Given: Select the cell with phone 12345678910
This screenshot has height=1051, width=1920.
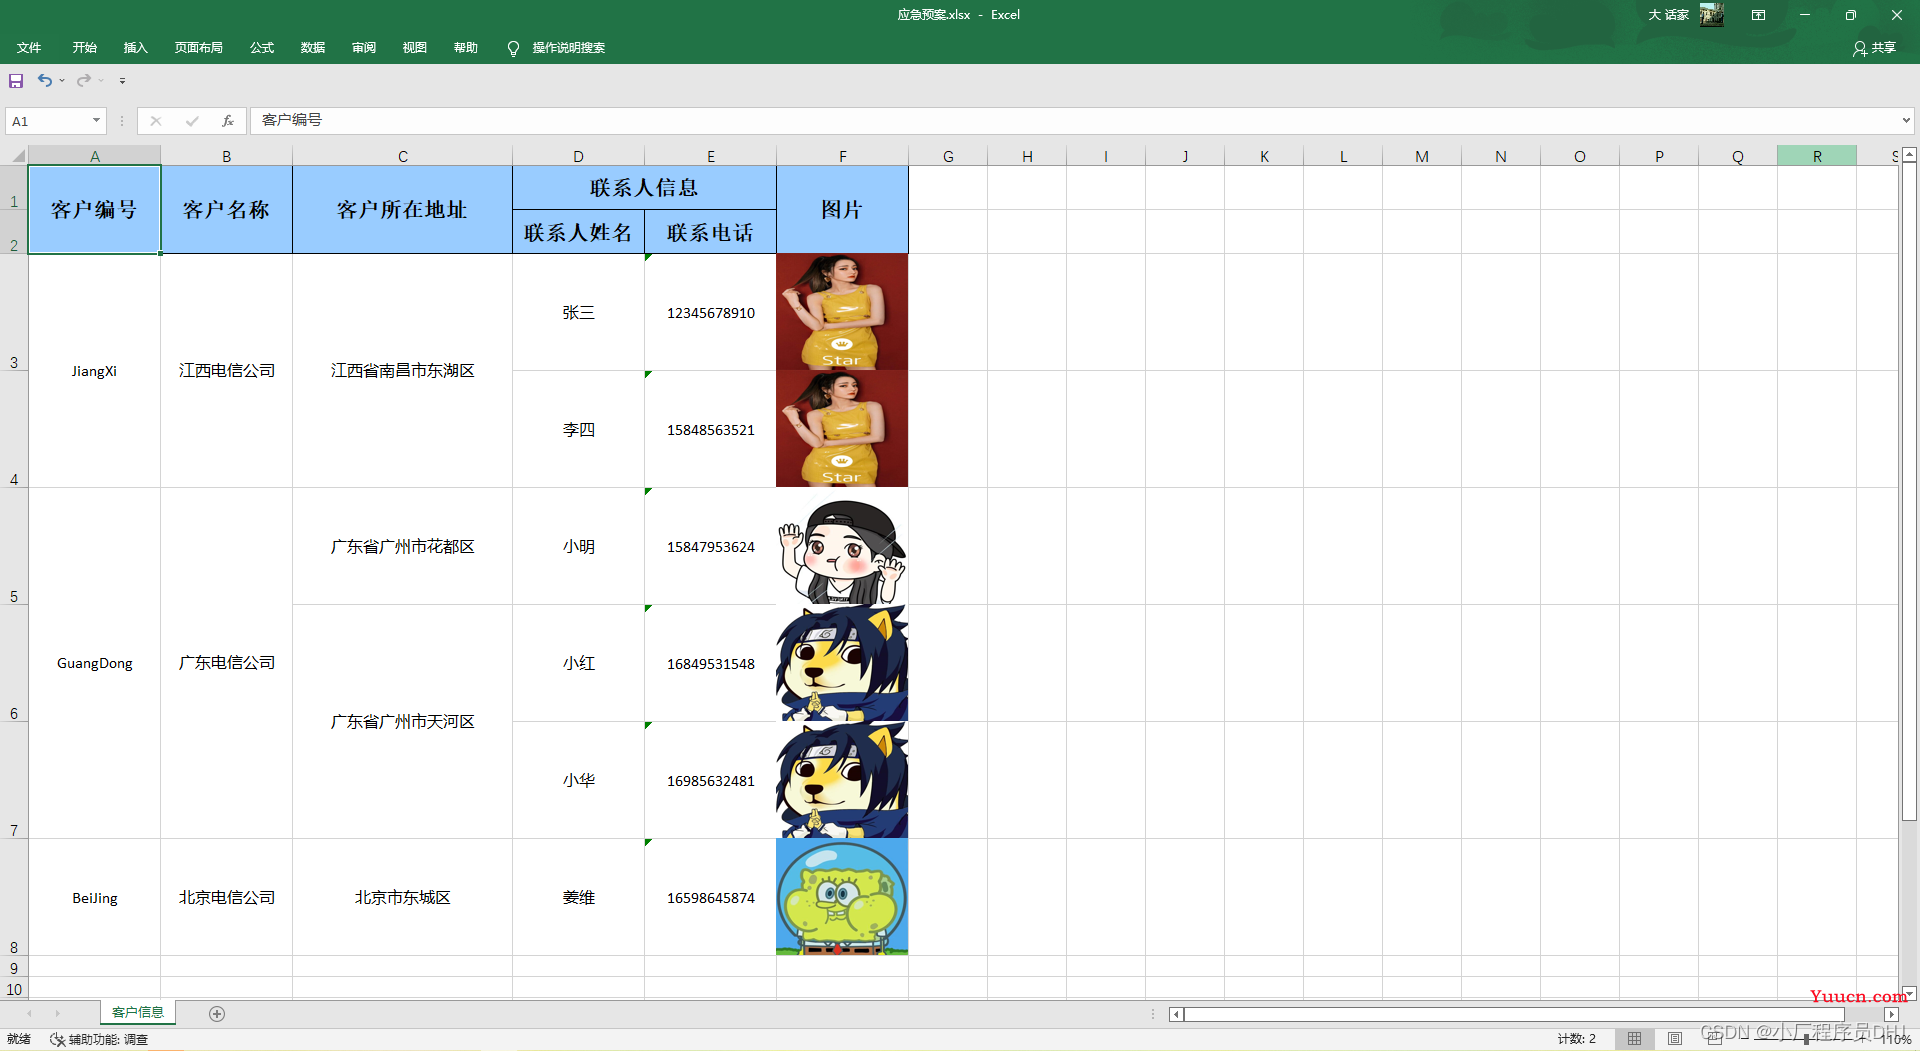Looking at the screenshot, I should click(x=710, y=313).
